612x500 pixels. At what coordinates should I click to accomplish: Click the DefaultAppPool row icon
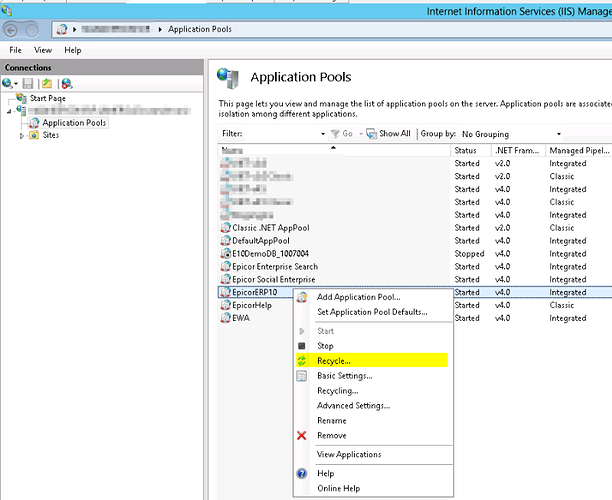[x=226, y=240]
